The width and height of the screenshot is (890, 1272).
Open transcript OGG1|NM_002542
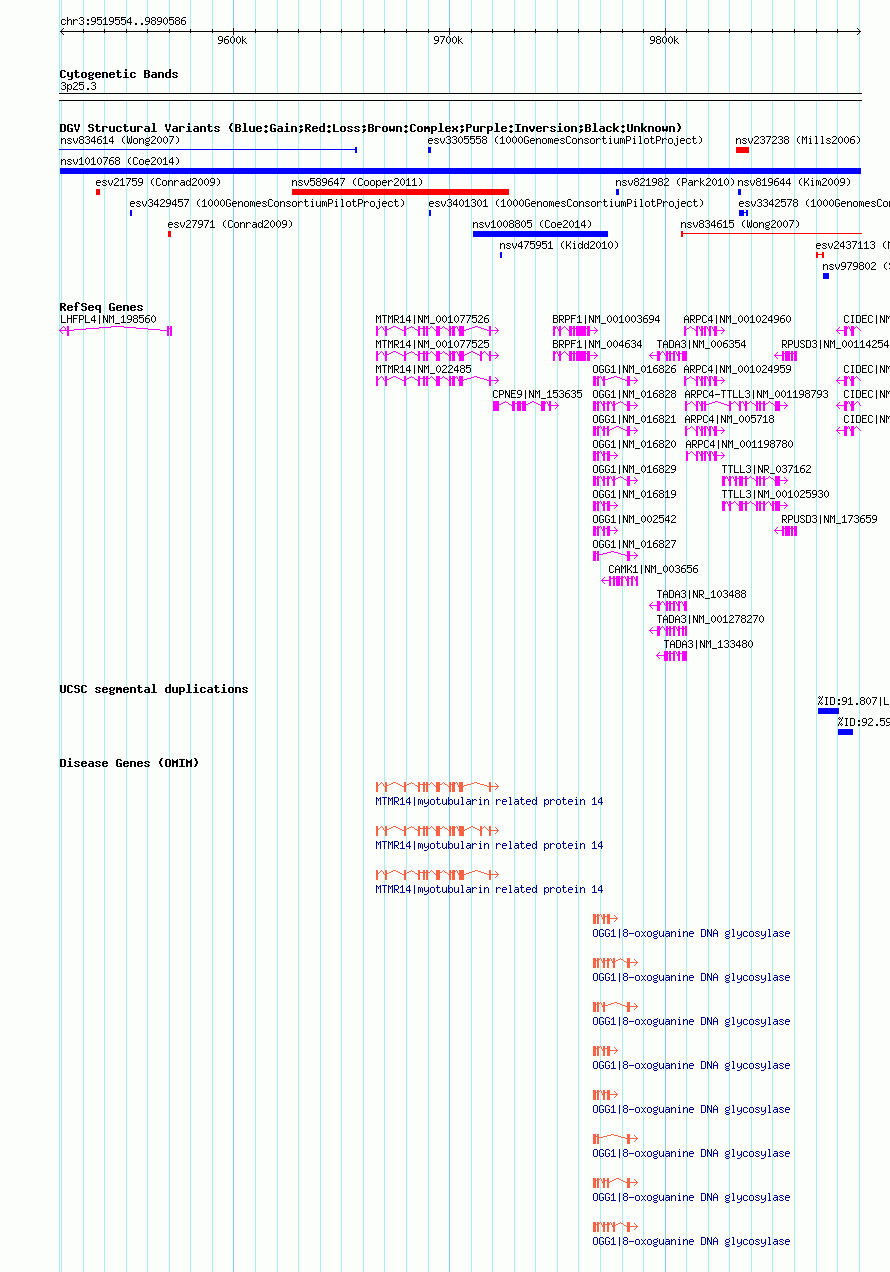pos(634,520)
